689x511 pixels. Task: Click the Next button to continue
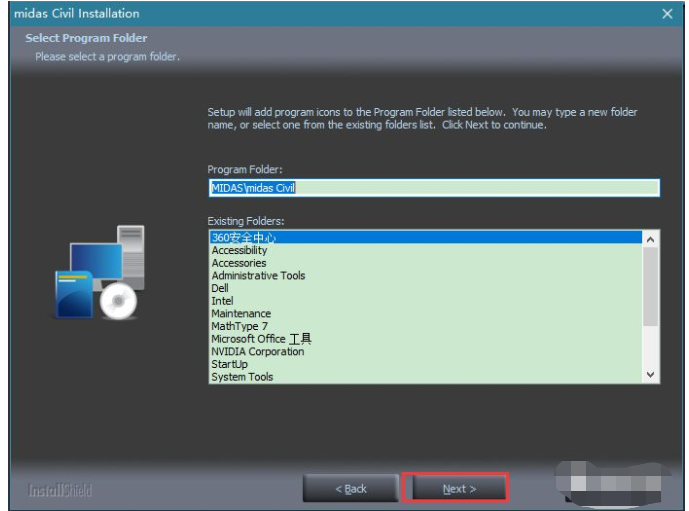[459, 488]
